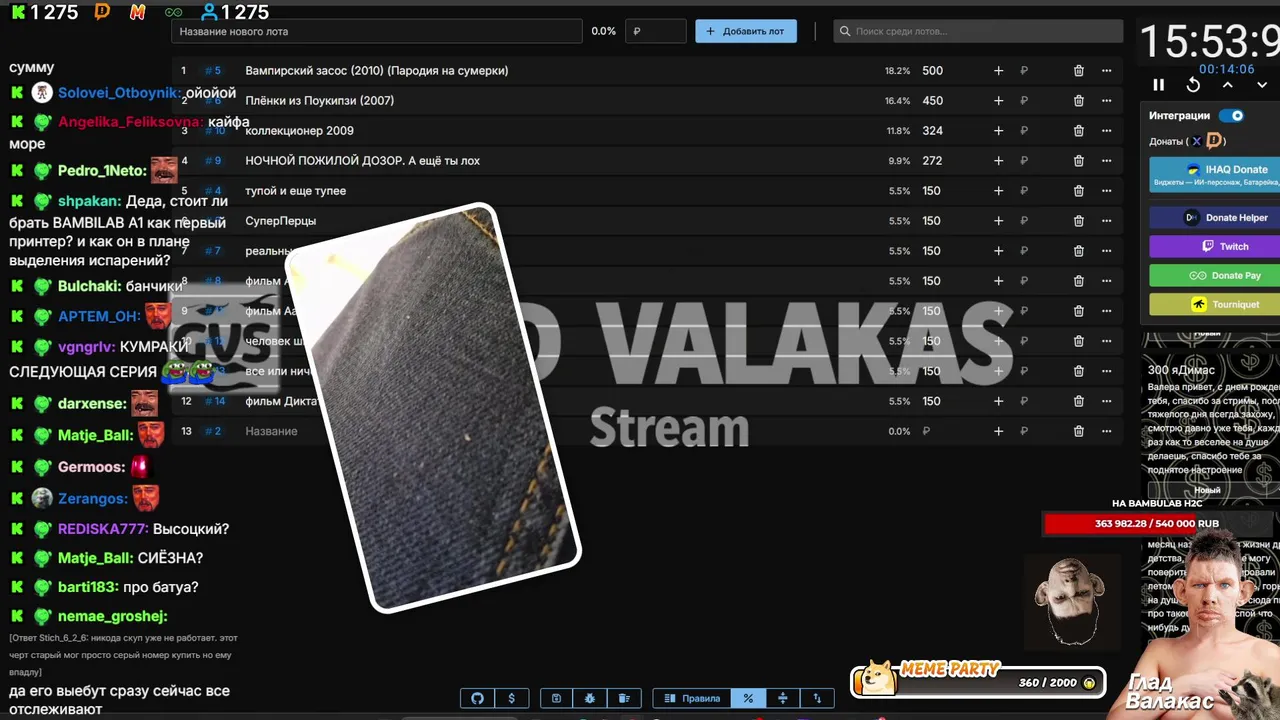This screenshot has width=1280, height=720.
Task: Delete the Вампирский засос lot with trash icon
Action: pos(1078,71)
